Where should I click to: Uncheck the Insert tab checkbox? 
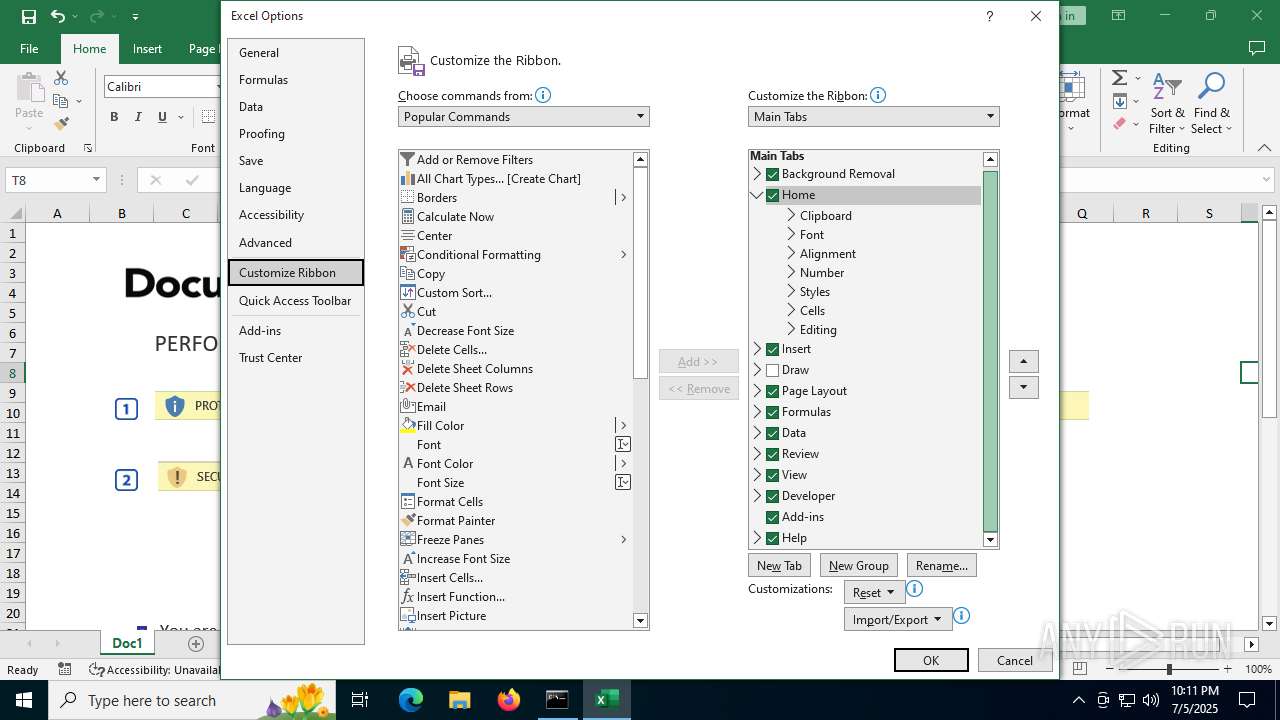coord(772,349)
